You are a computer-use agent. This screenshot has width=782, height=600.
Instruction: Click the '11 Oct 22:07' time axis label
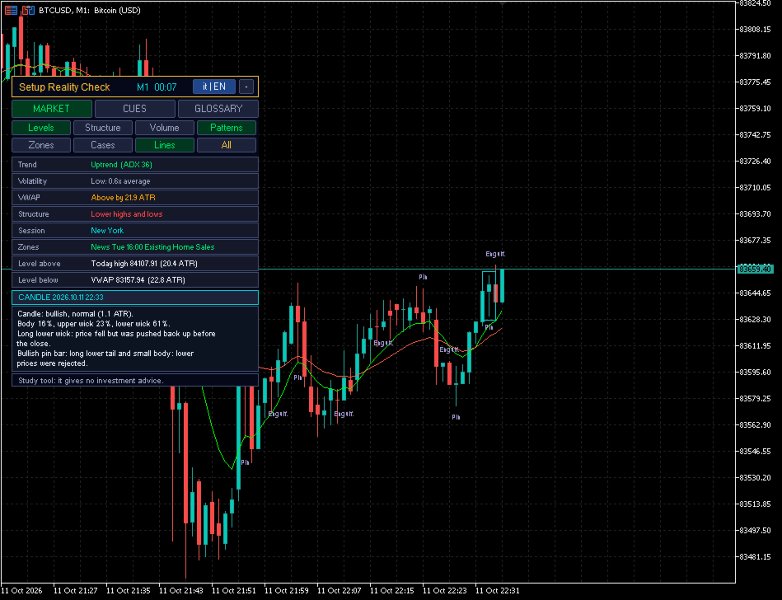click(339, 591)
